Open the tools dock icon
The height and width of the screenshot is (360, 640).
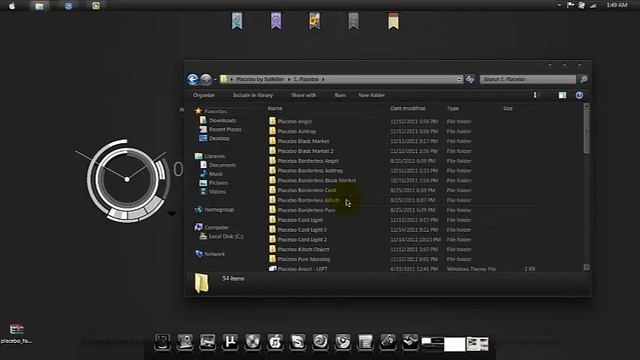point(388,341)
